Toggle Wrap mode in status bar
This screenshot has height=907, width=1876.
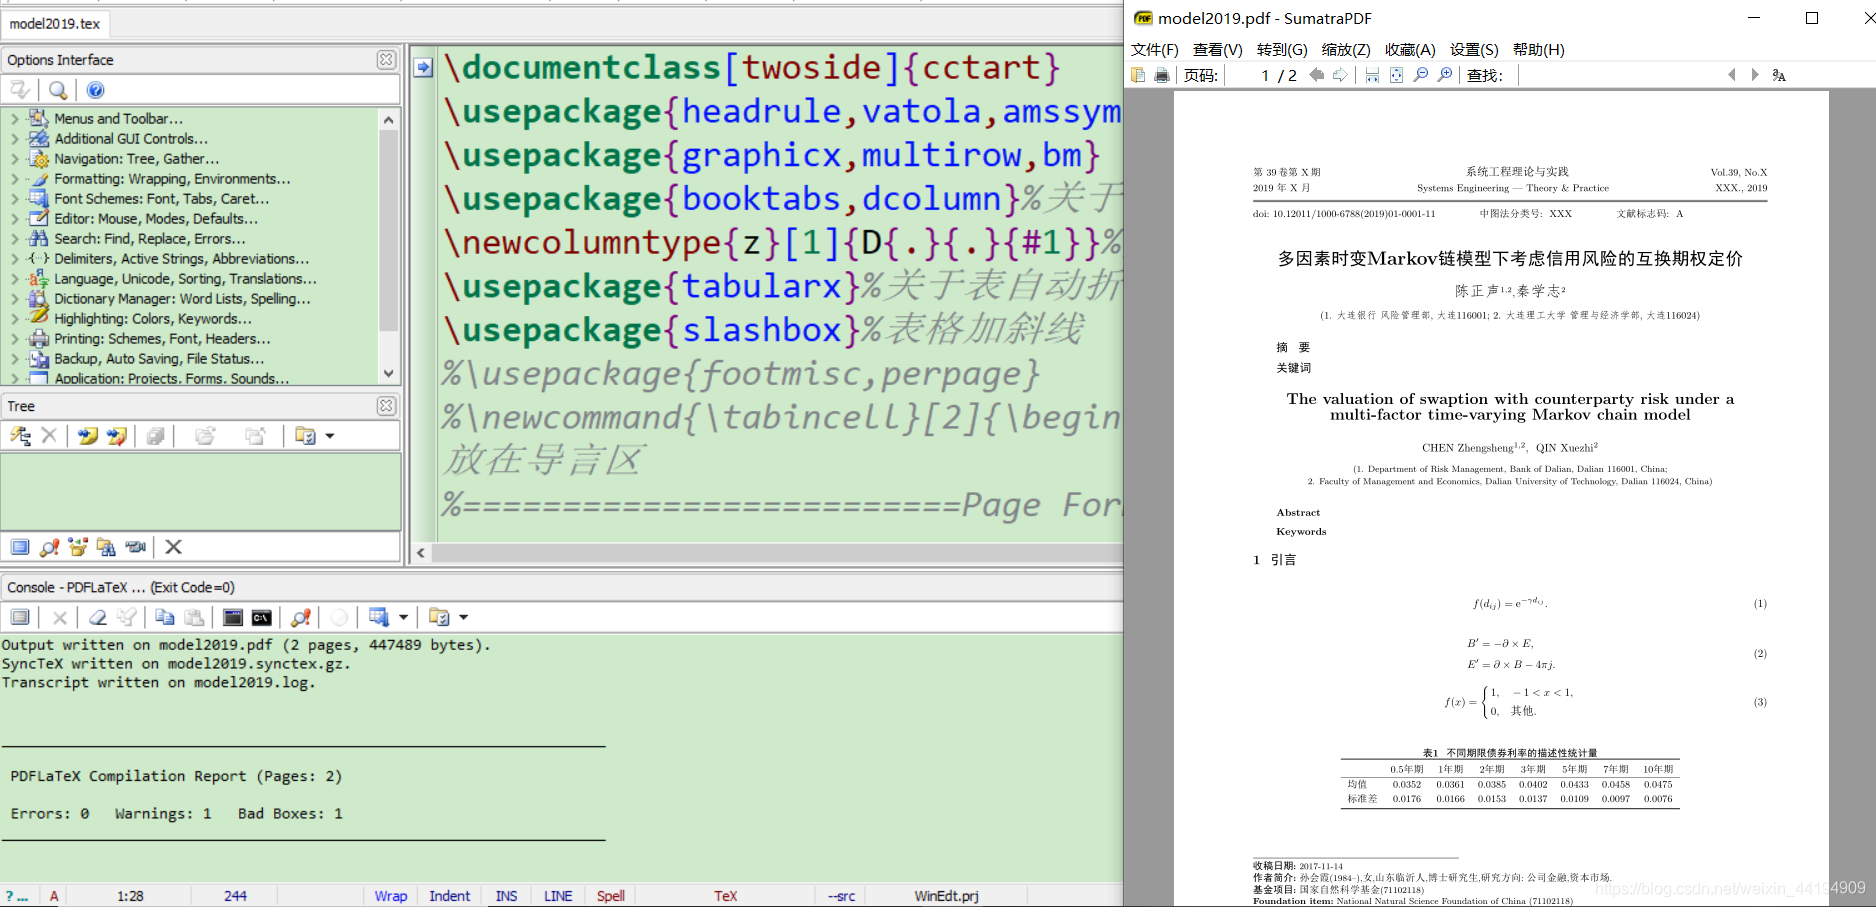(391, 896)
